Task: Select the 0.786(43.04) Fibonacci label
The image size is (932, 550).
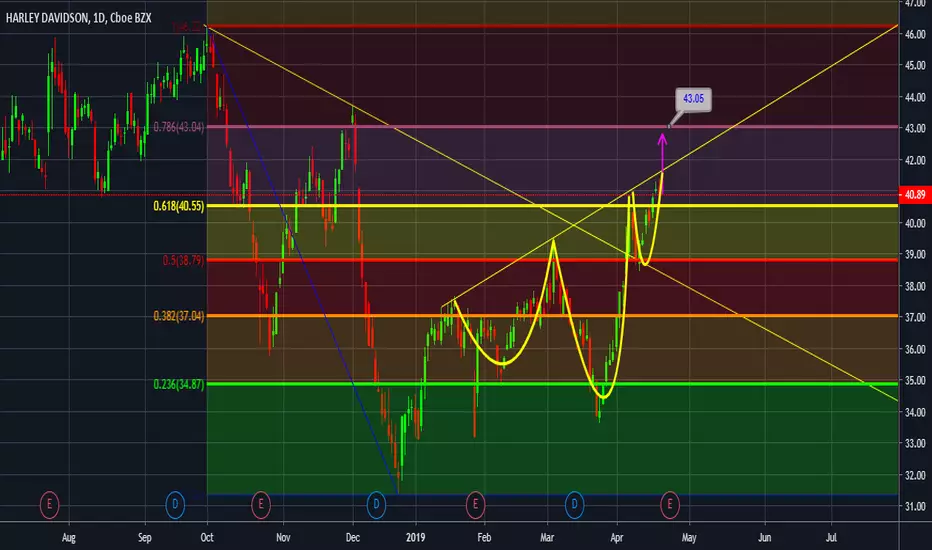Action: (178, 127)
